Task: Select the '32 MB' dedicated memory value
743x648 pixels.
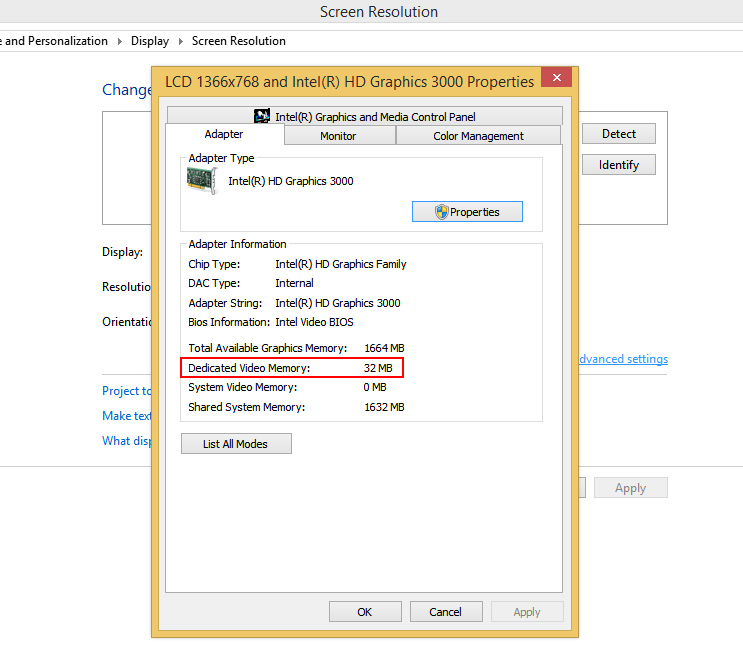Action: coord(378,368)
